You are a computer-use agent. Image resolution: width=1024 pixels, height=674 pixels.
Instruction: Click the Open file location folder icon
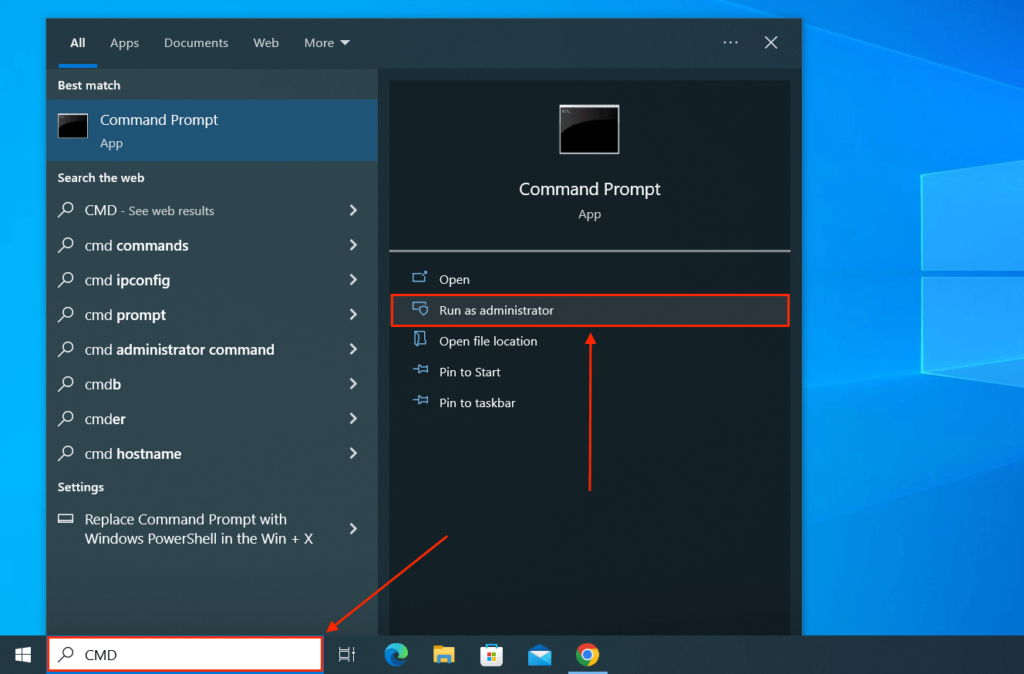420,341
